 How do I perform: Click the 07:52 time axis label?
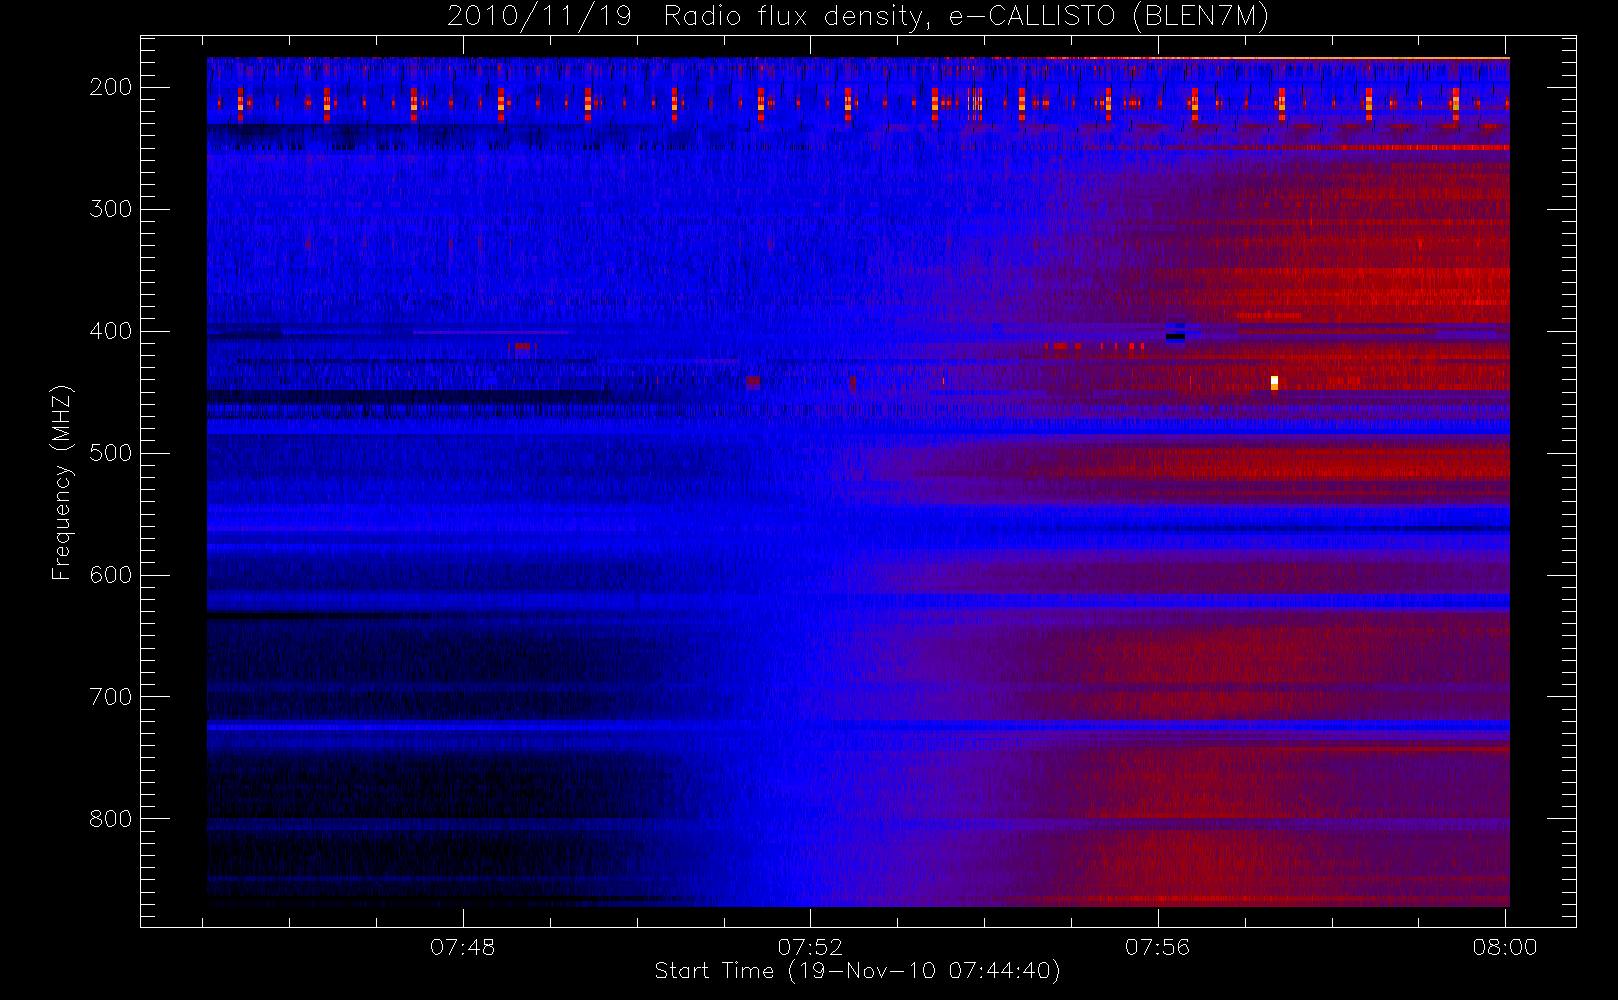pyautogui.click(x=810, y=947)
